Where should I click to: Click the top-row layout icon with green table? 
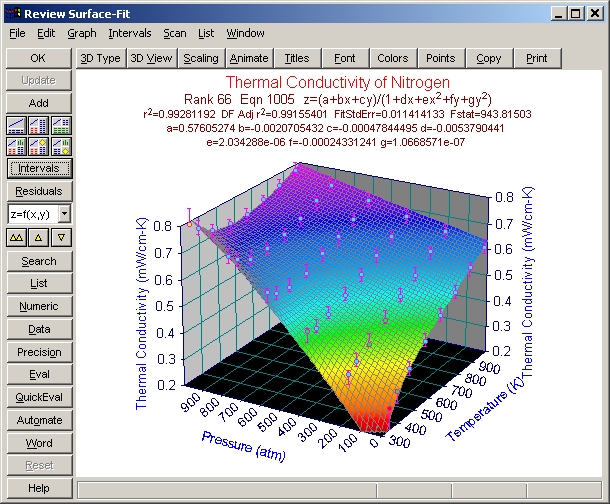[60, 125]
